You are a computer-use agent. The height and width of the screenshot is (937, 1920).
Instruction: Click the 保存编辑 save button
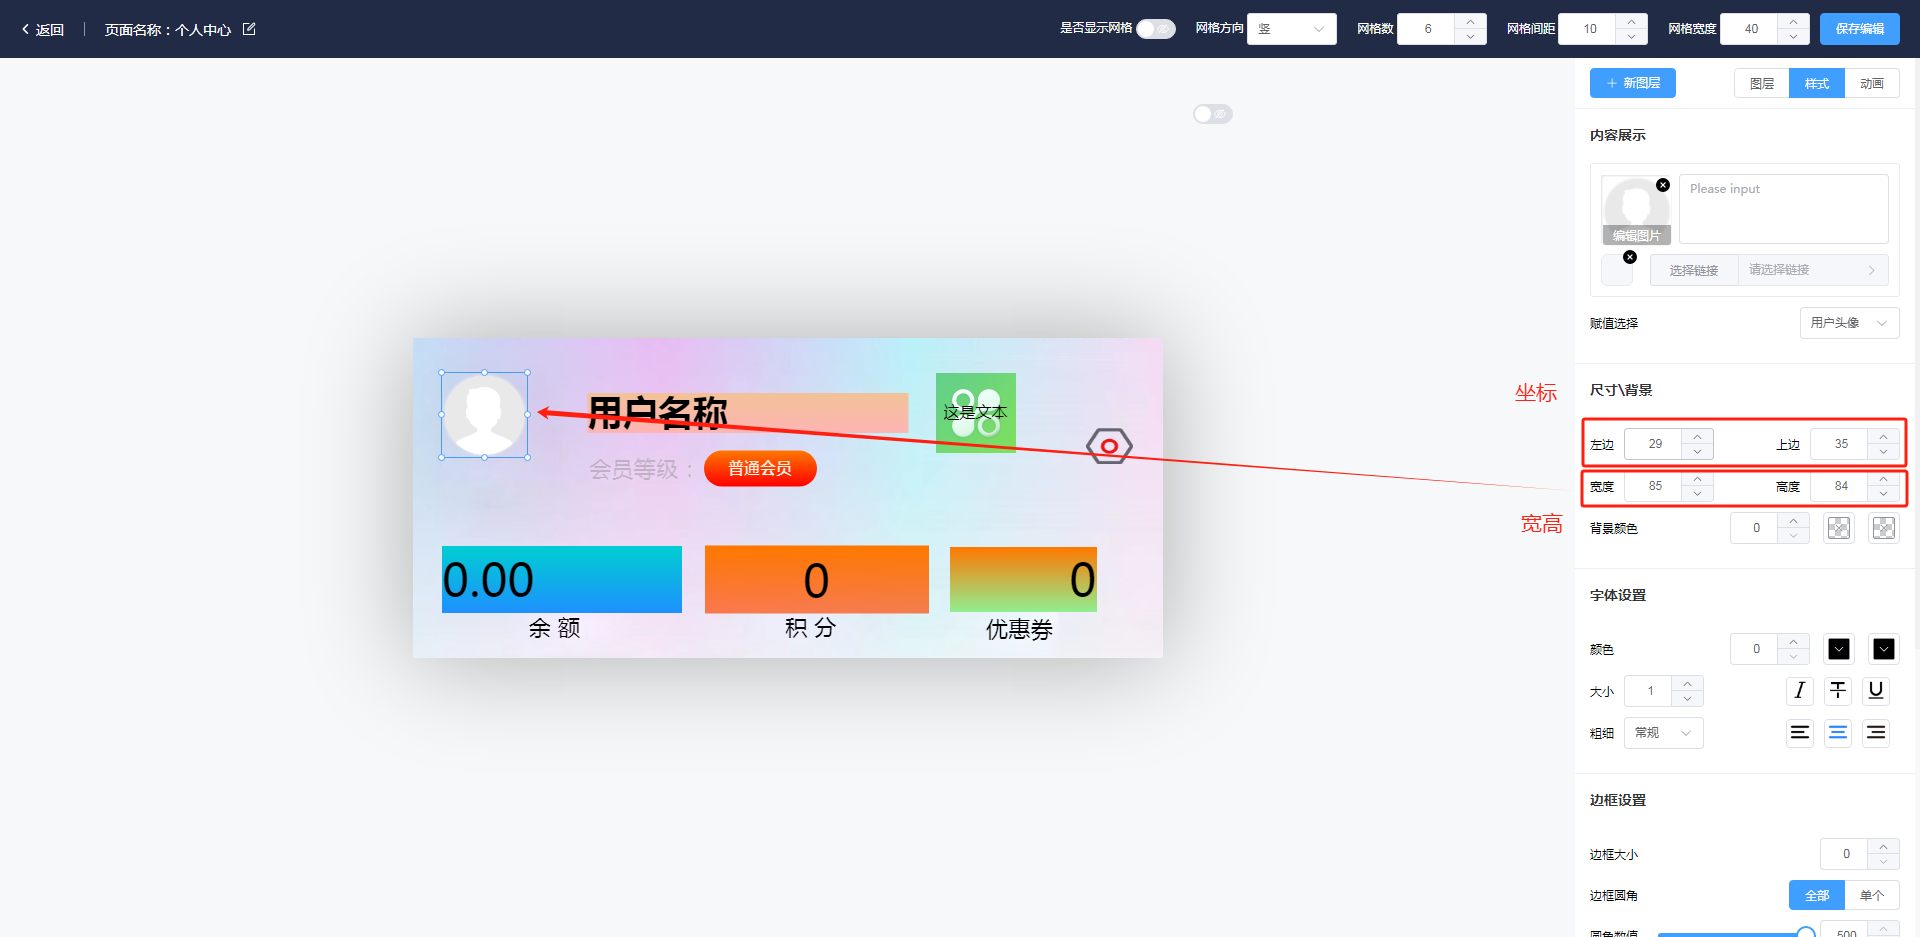point(1859,29)
